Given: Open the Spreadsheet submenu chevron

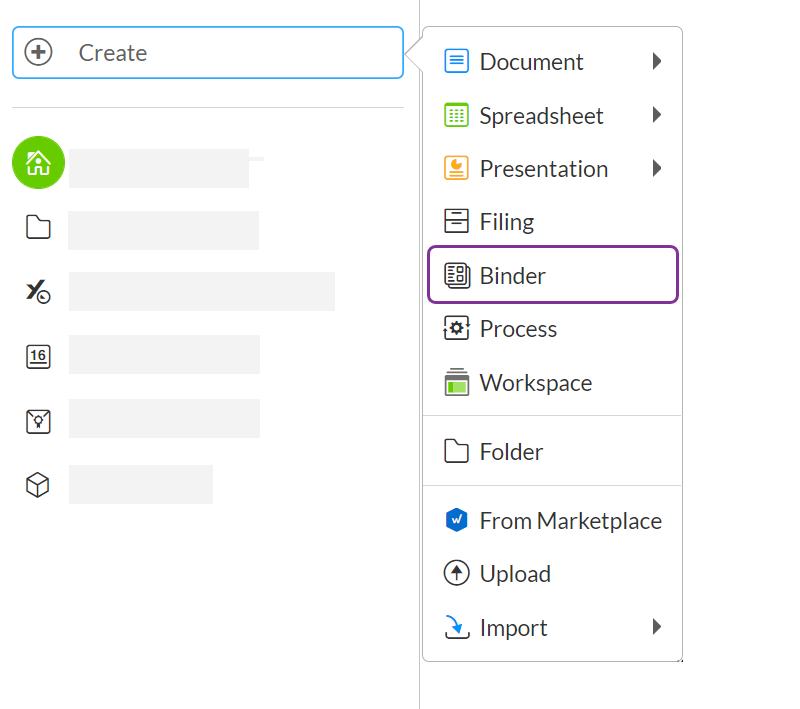Looking at the screenshot, I should click(x=658, y=115).
